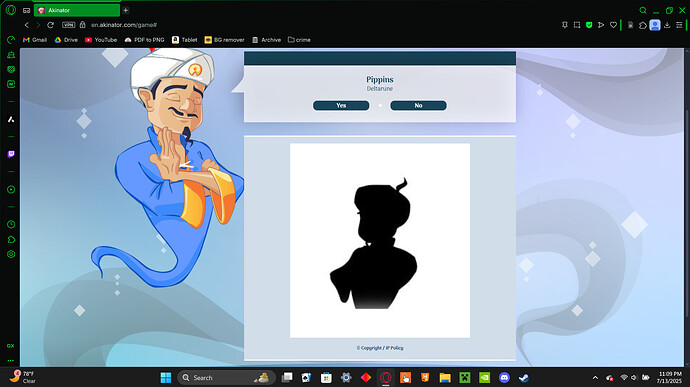
Task: Open the green ad blocker shield
Action: pos(589,25)
